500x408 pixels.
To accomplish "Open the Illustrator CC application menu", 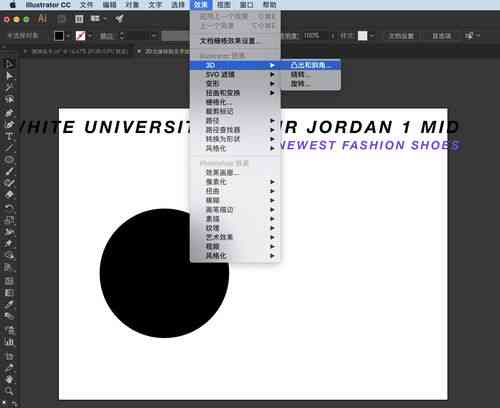I will (x=48, y=5).
